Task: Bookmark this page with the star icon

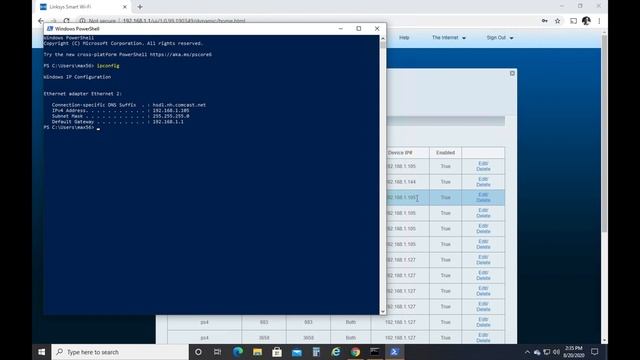Action: 558,21
